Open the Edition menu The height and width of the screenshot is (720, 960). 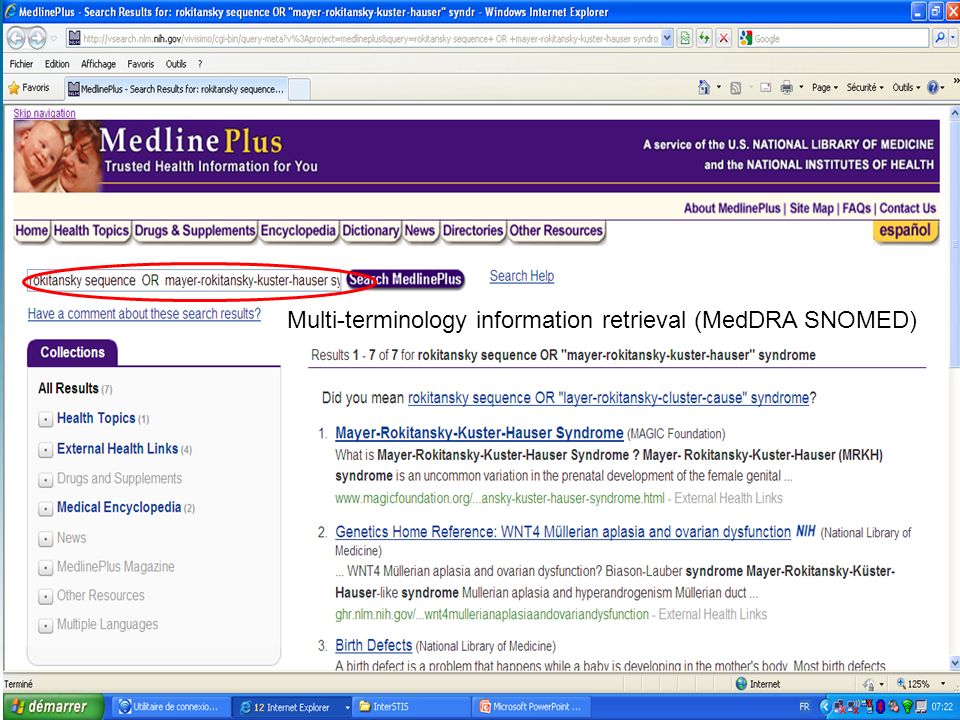[x=57, y=64]
